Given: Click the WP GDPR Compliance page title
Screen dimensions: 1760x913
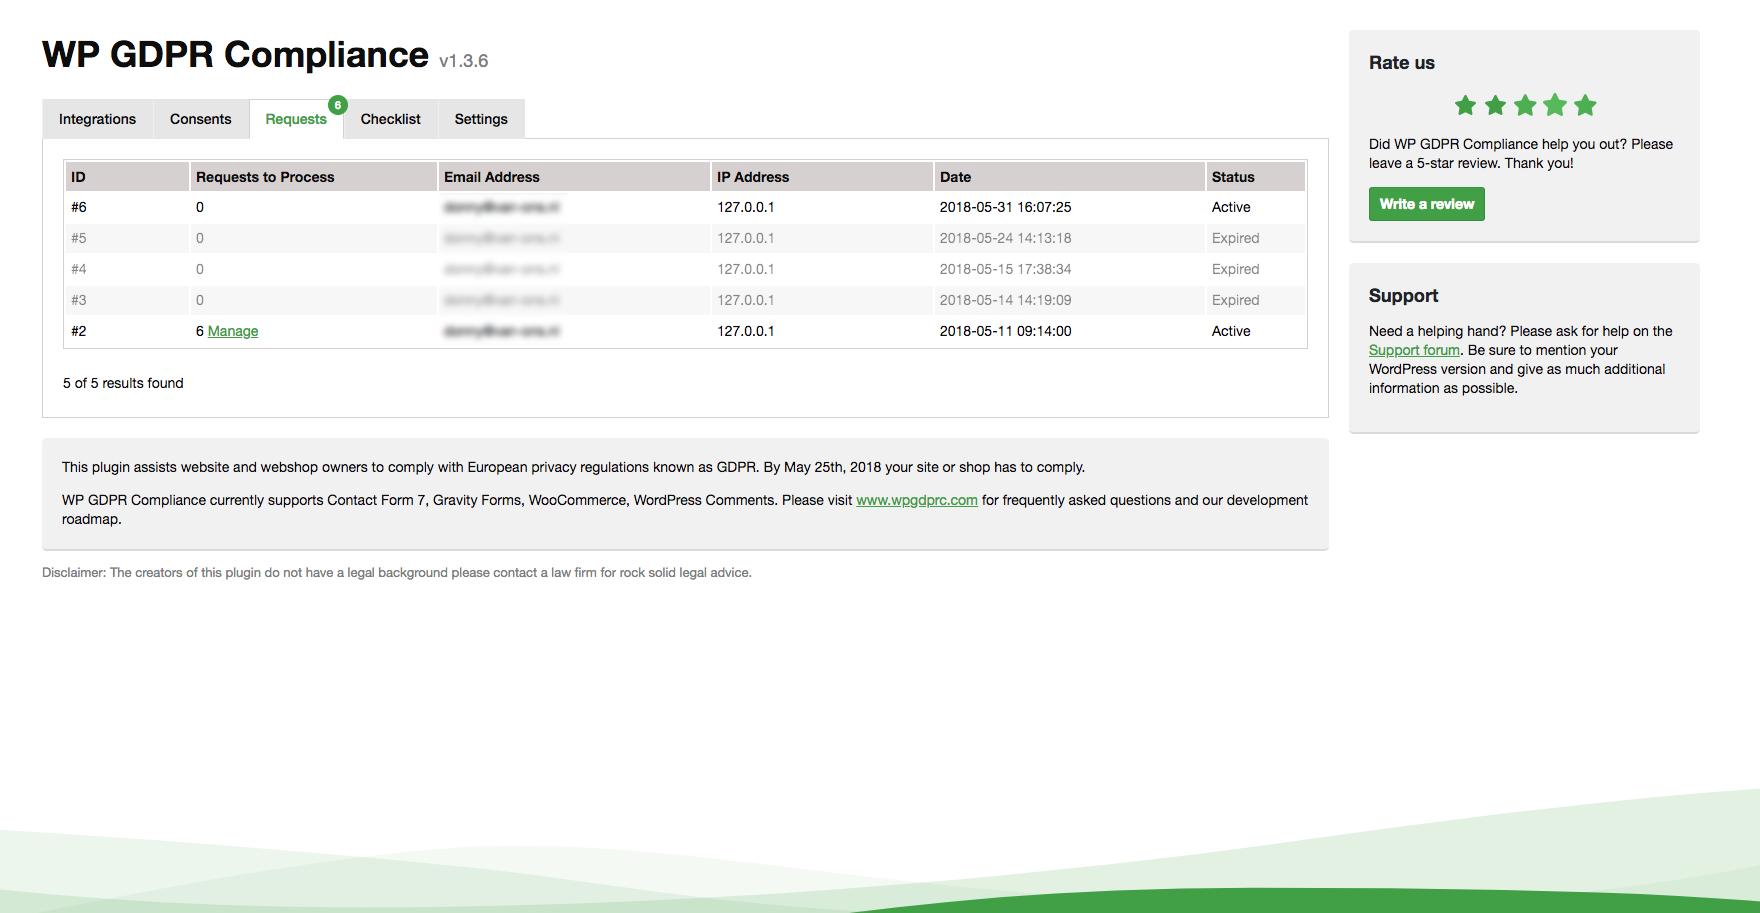Looking at the screenshot, I should tap(235, 55).
